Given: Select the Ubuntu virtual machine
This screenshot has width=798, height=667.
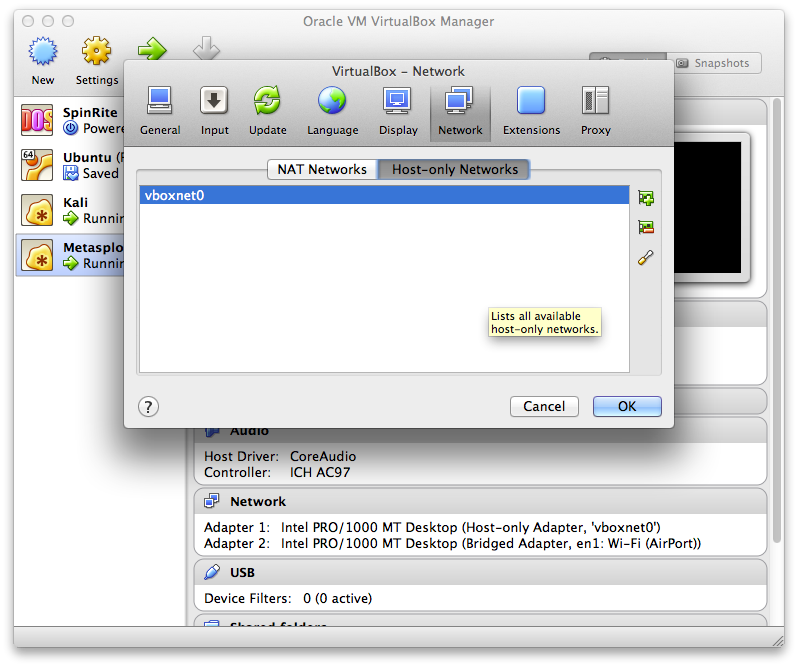Looking at the screenshot, I should pyautogui.click(x=70, y=165).
